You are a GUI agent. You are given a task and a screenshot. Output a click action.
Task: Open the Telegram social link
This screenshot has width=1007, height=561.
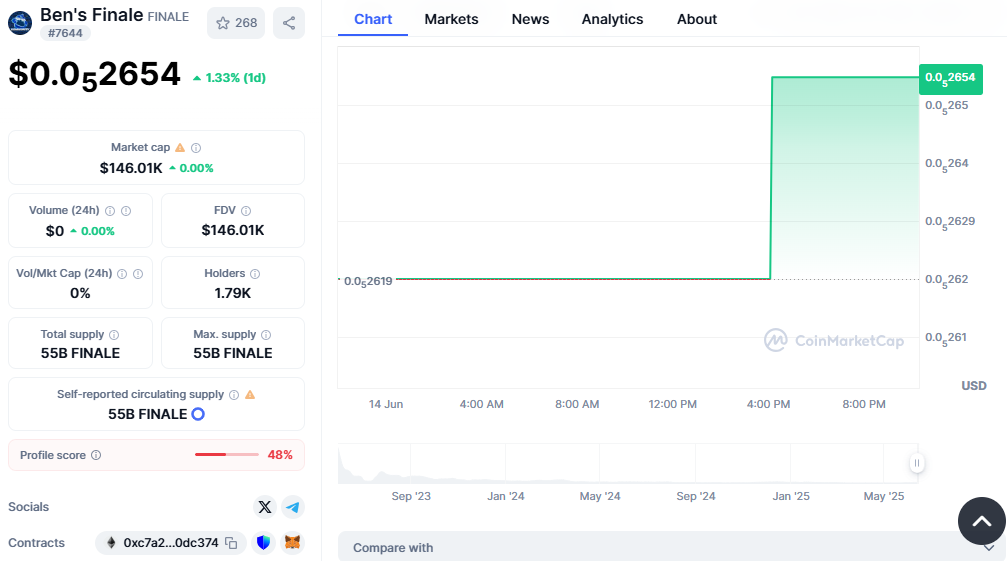(x=293, y=507)
